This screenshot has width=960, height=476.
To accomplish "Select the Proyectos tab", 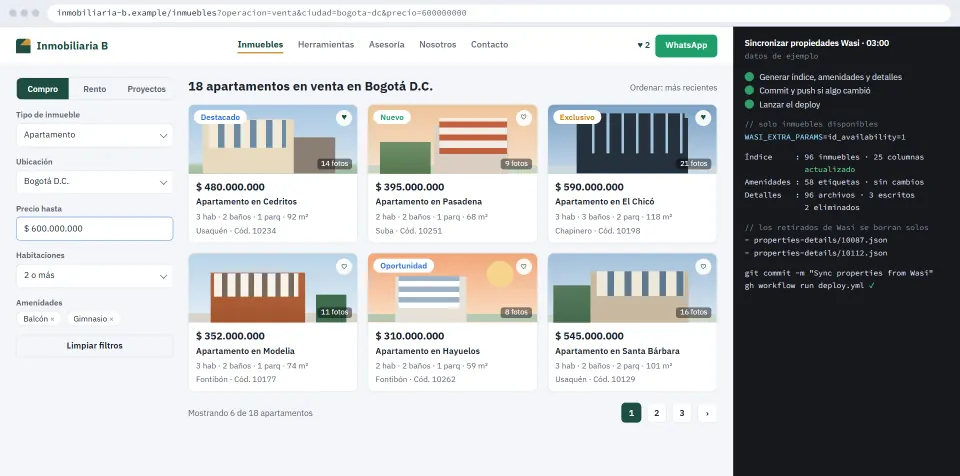I will (x=147, y=89).
